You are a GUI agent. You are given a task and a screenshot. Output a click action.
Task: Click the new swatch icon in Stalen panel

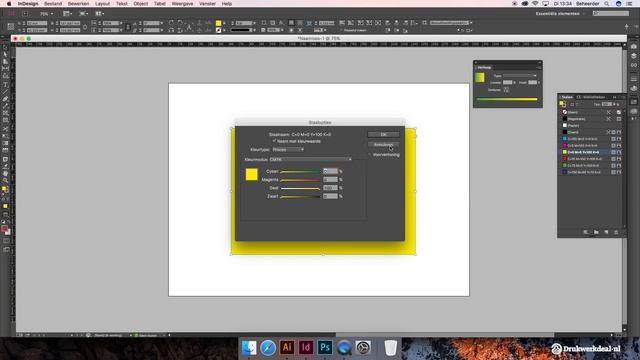(606, 232)
